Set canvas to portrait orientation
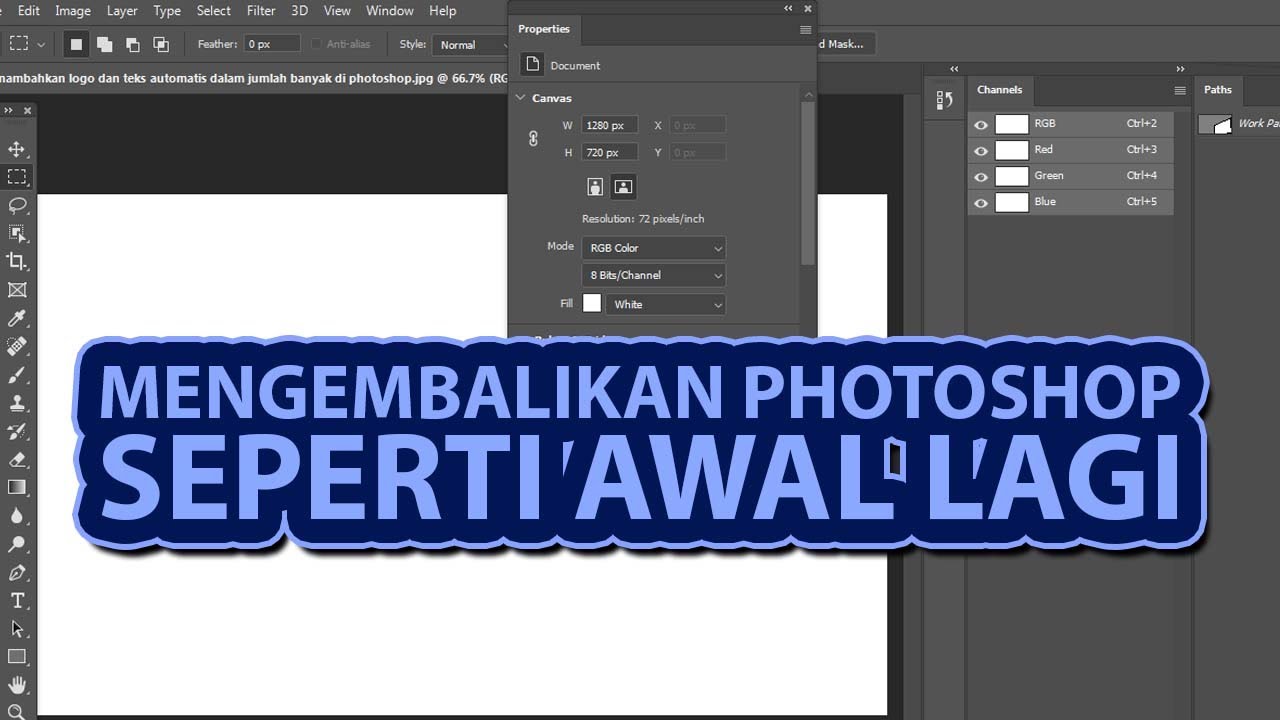Viewport: 1280px width, 720px height. pos(595,186)
